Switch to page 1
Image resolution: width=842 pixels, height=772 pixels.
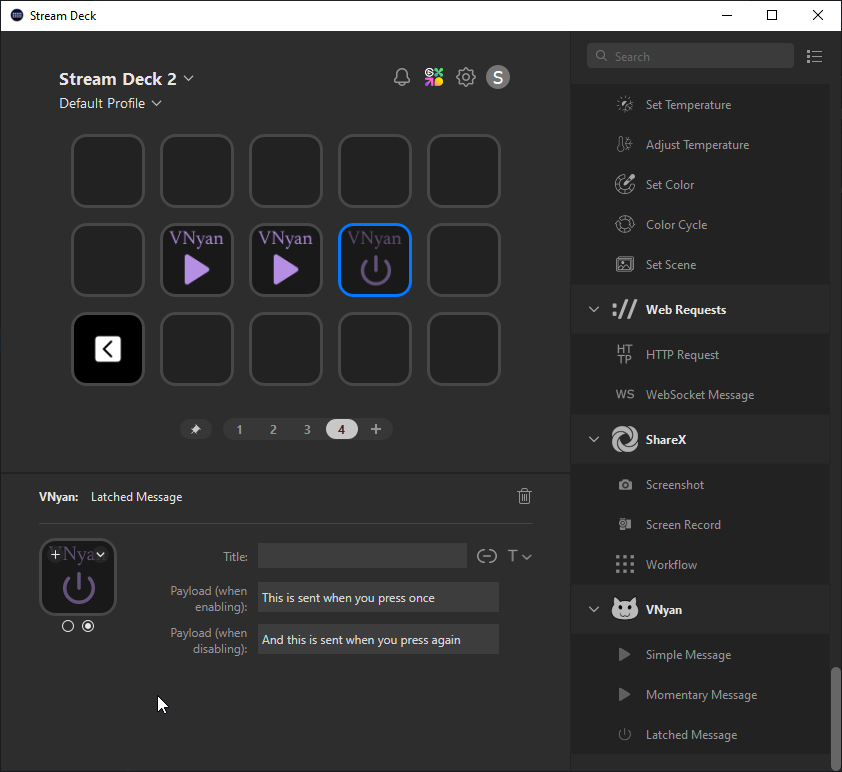(239, 429)
